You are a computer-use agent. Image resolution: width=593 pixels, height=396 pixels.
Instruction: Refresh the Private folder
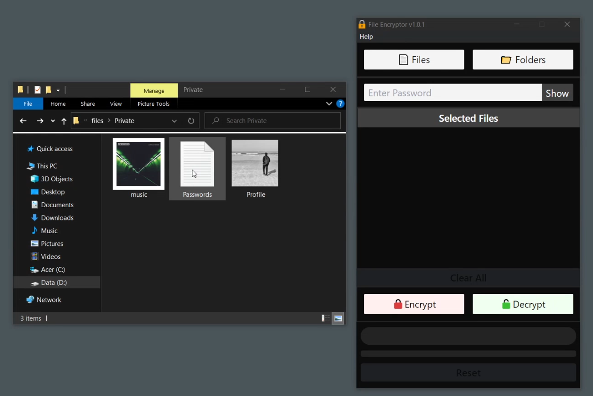[191, 121]
